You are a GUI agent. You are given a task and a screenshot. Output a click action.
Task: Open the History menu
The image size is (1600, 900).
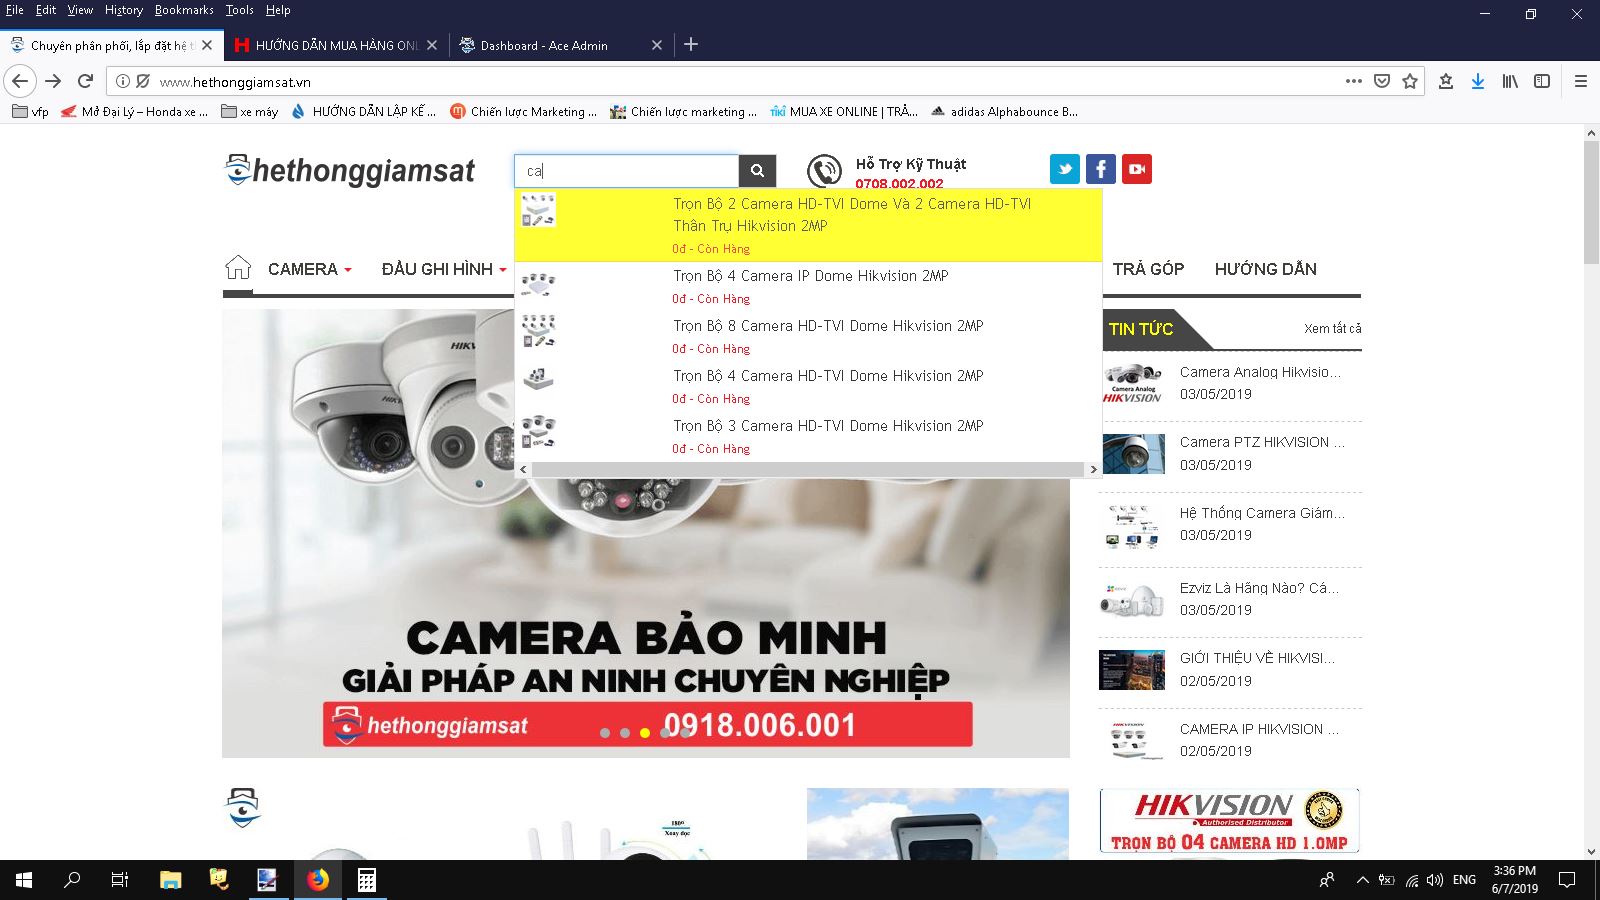[x=124, y=10]
